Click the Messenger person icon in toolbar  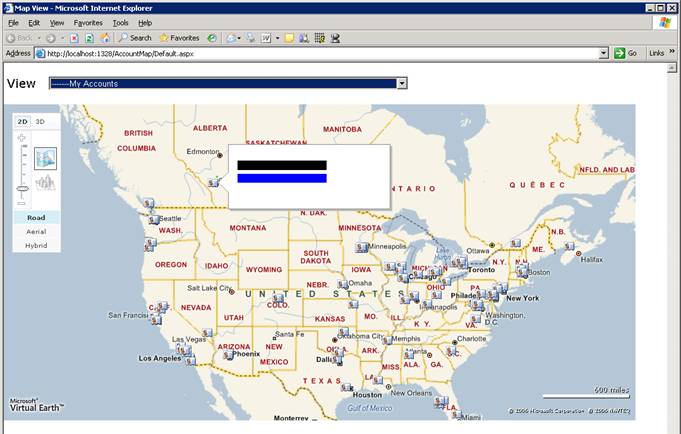[335, 38]
